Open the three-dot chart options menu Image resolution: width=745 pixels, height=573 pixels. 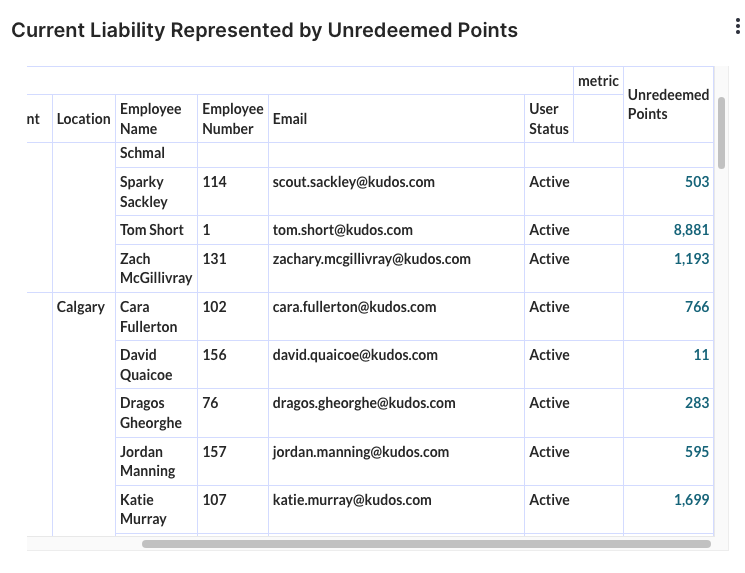[737, 26]
